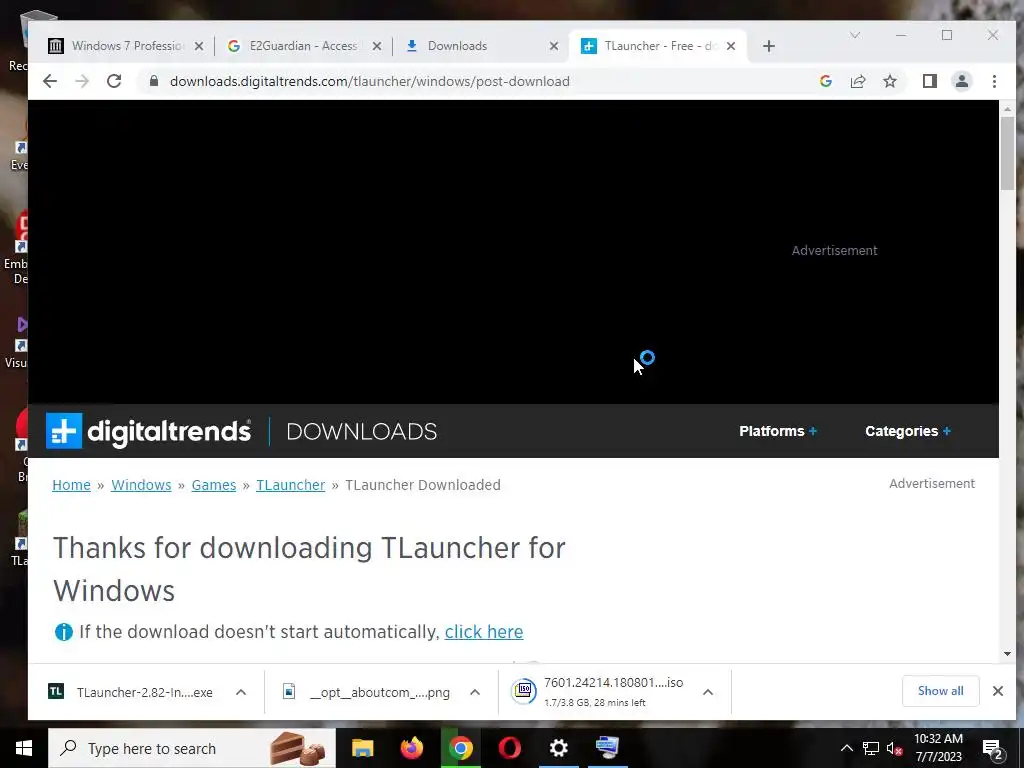Click the computer monitor taskbar app
Image resolution: width=1024 pixels, height=768 pixels.
tap(607, 748)
